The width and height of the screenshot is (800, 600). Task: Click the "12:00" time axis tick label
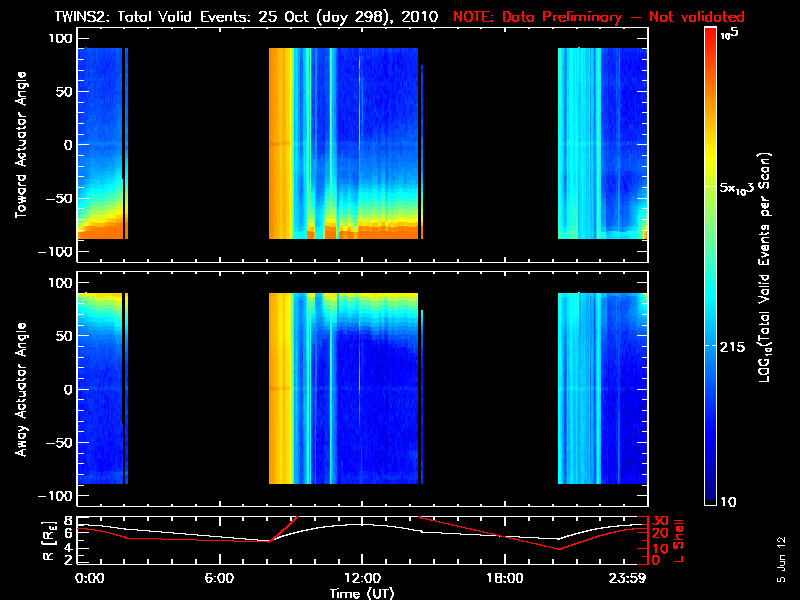(x=362, y=578)
